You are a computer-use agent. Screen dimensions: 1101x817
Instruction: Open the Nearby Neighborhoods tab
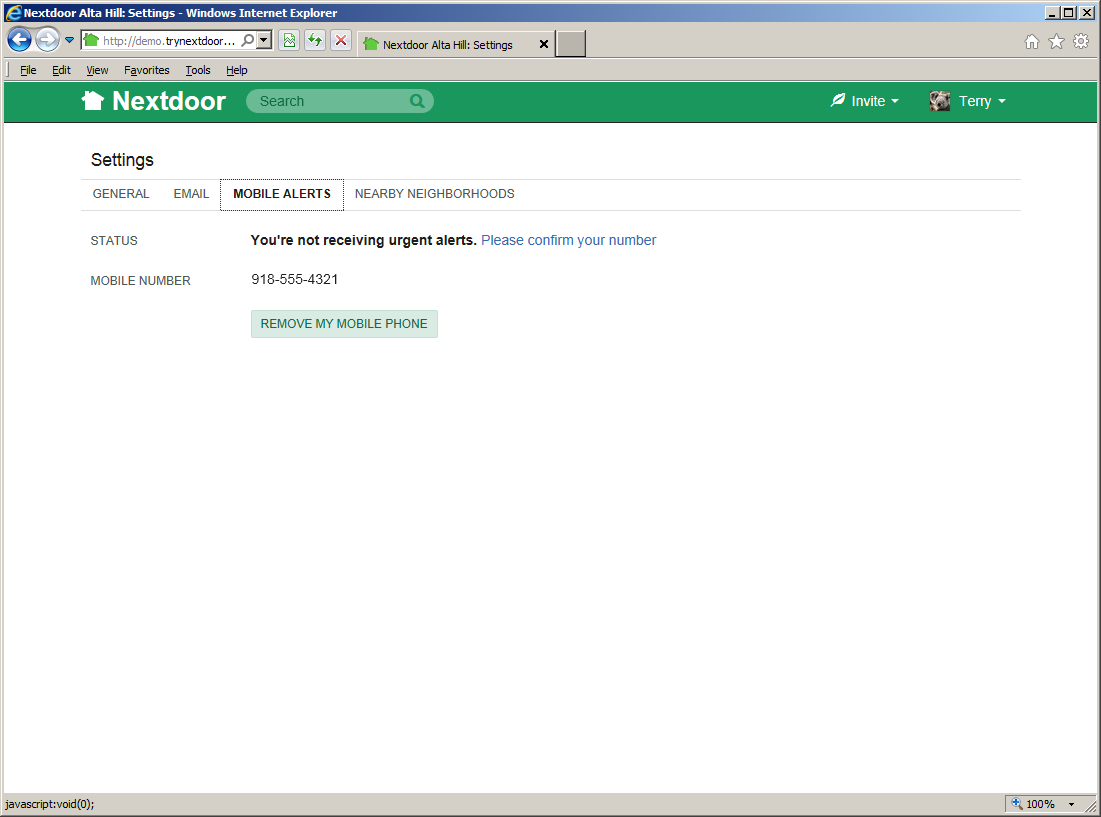pos(434,194)
